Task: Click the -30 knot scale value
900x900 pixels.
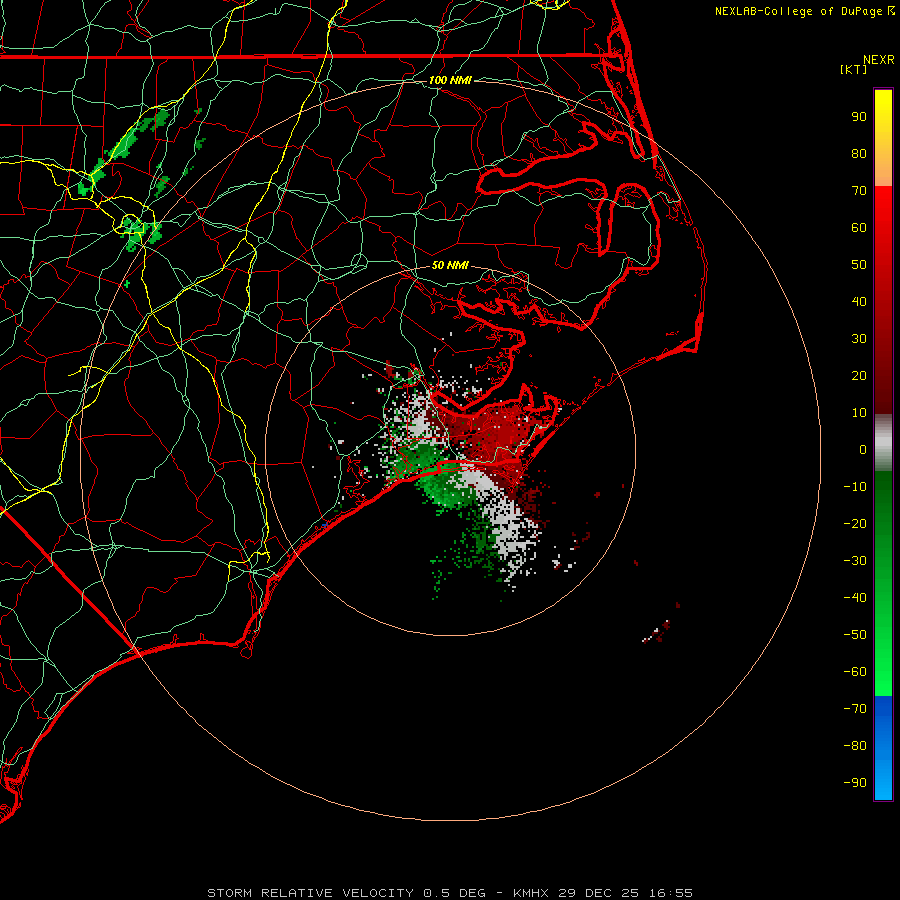Action: tap(855, 561)
